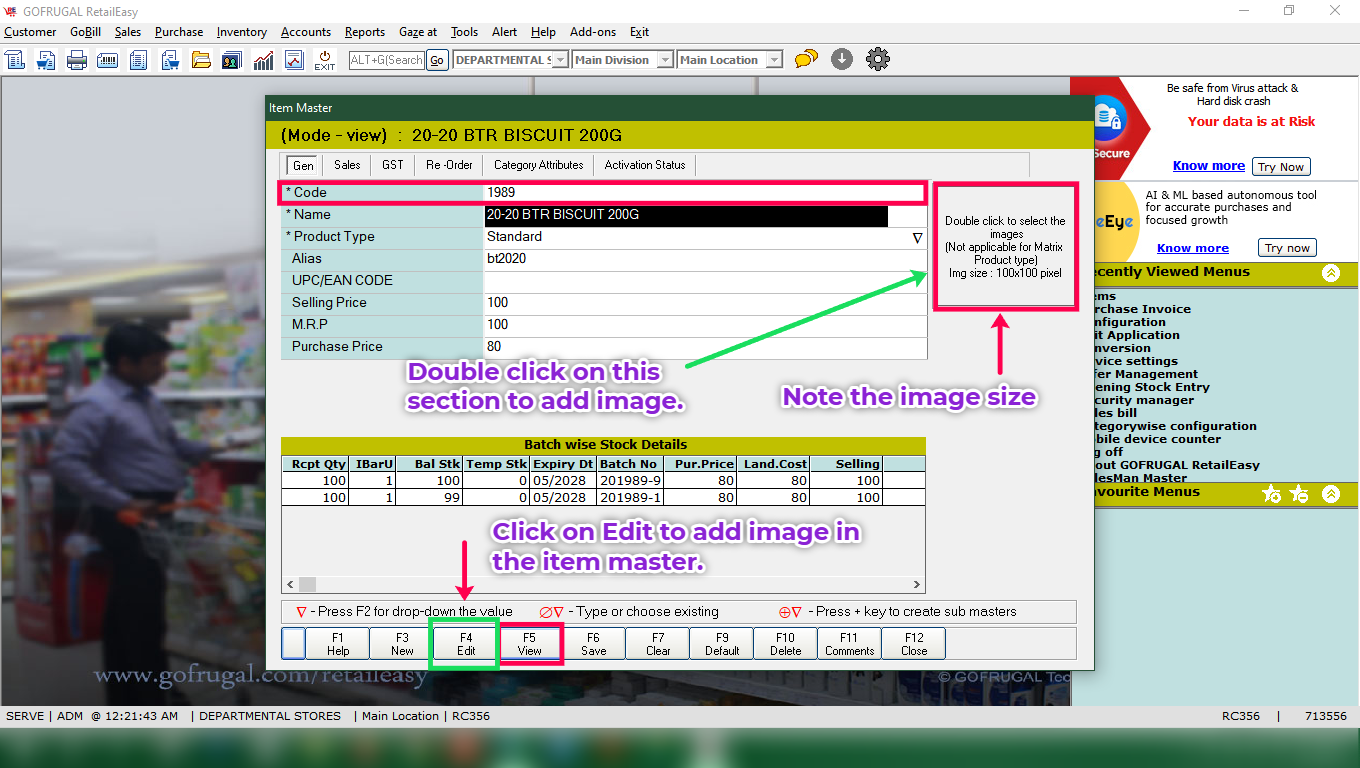Click the EXIT power icon
Viewport: 1360px width, 768px height.
tap(325, 60)
